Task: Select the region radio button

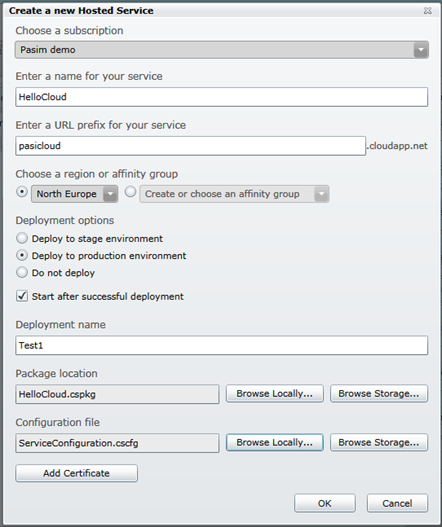Action: click(22, 192)
